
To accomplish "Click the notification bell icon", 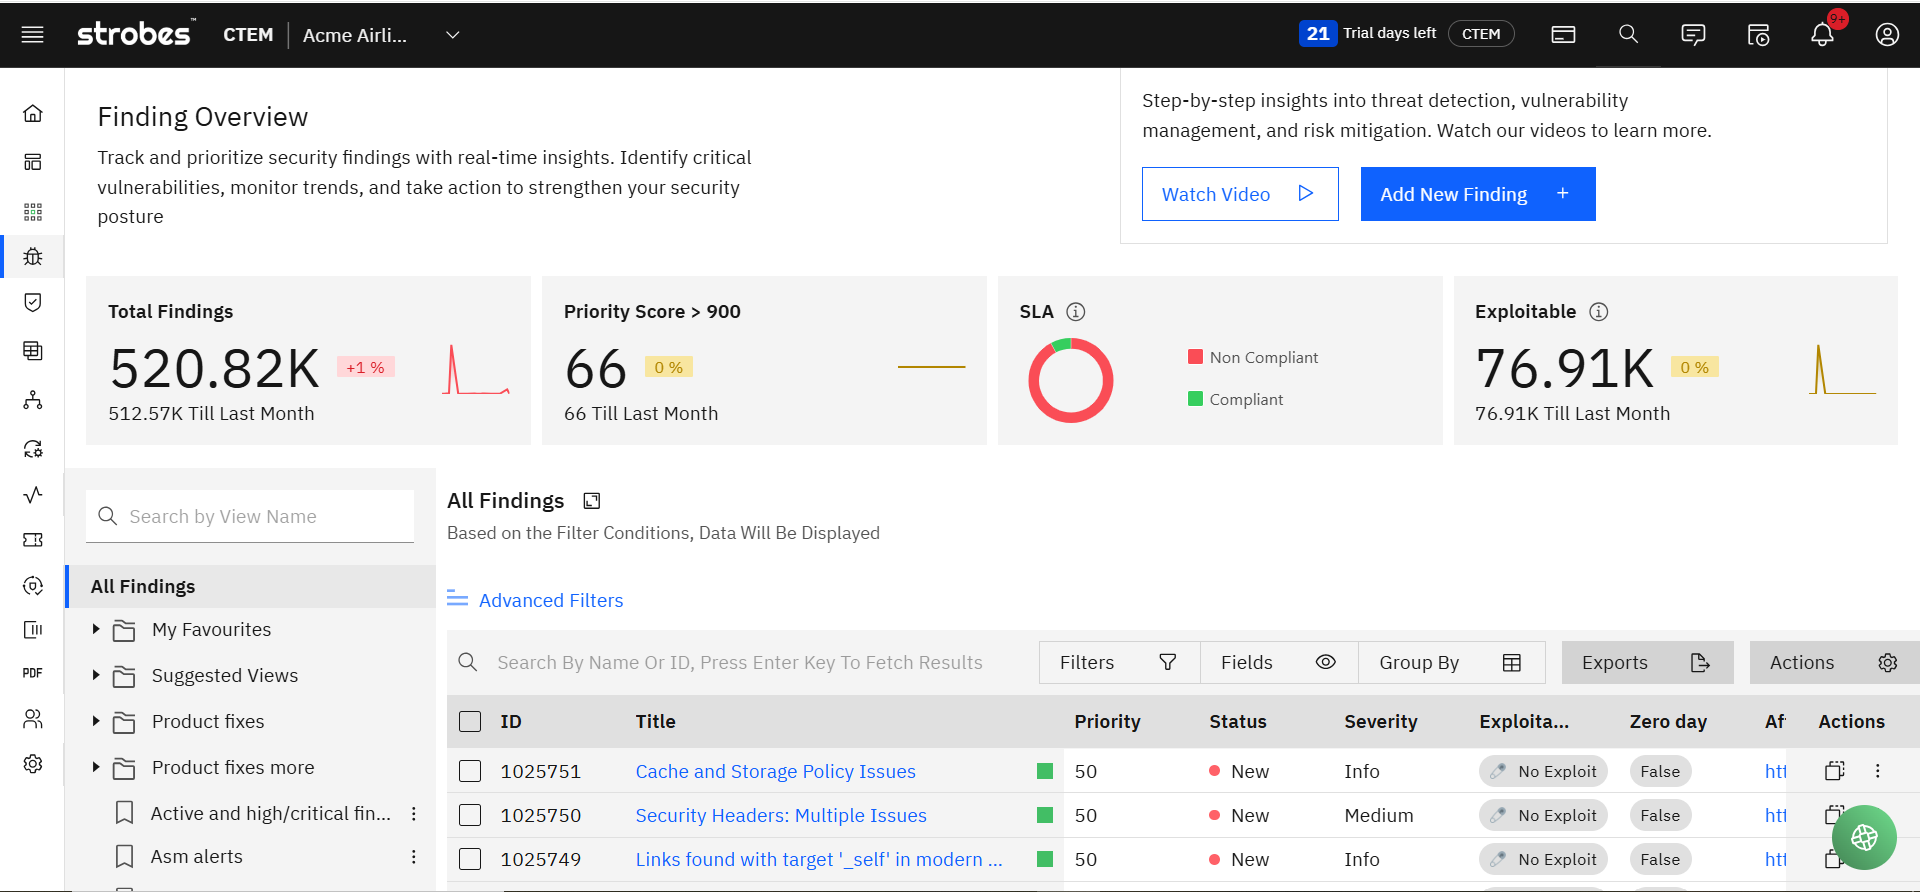I will click(x=1822, y=35).
